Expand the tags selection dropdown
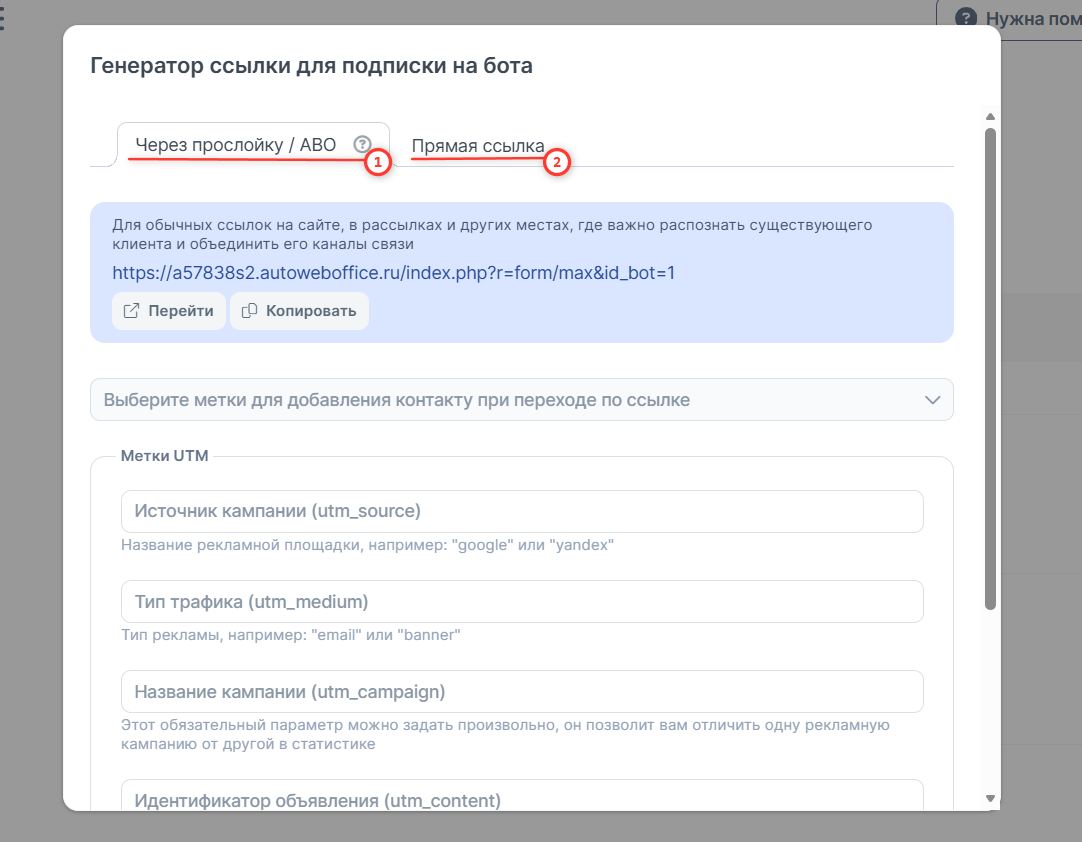 (522, 400)
